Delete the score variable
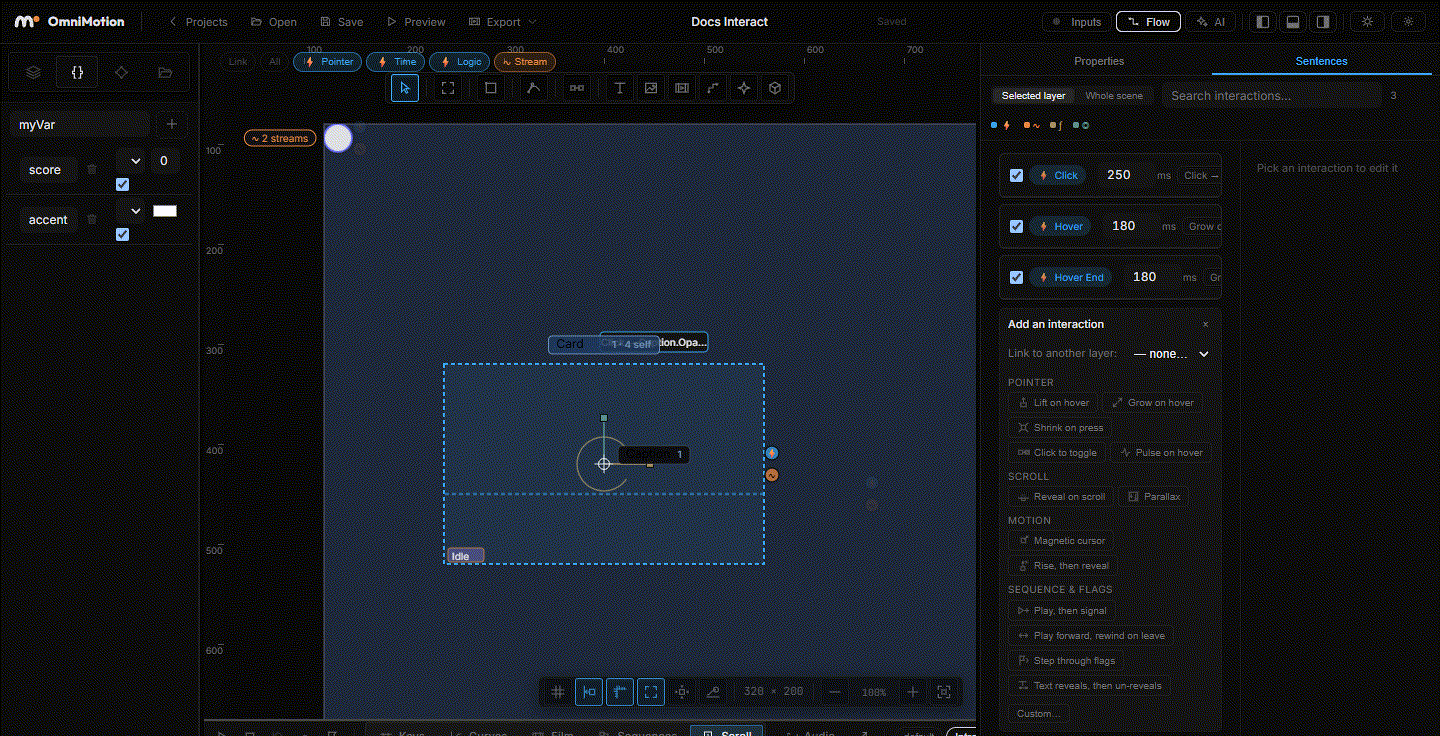The height and width of the screenshot is (736, 1440). tap(92, 170)
